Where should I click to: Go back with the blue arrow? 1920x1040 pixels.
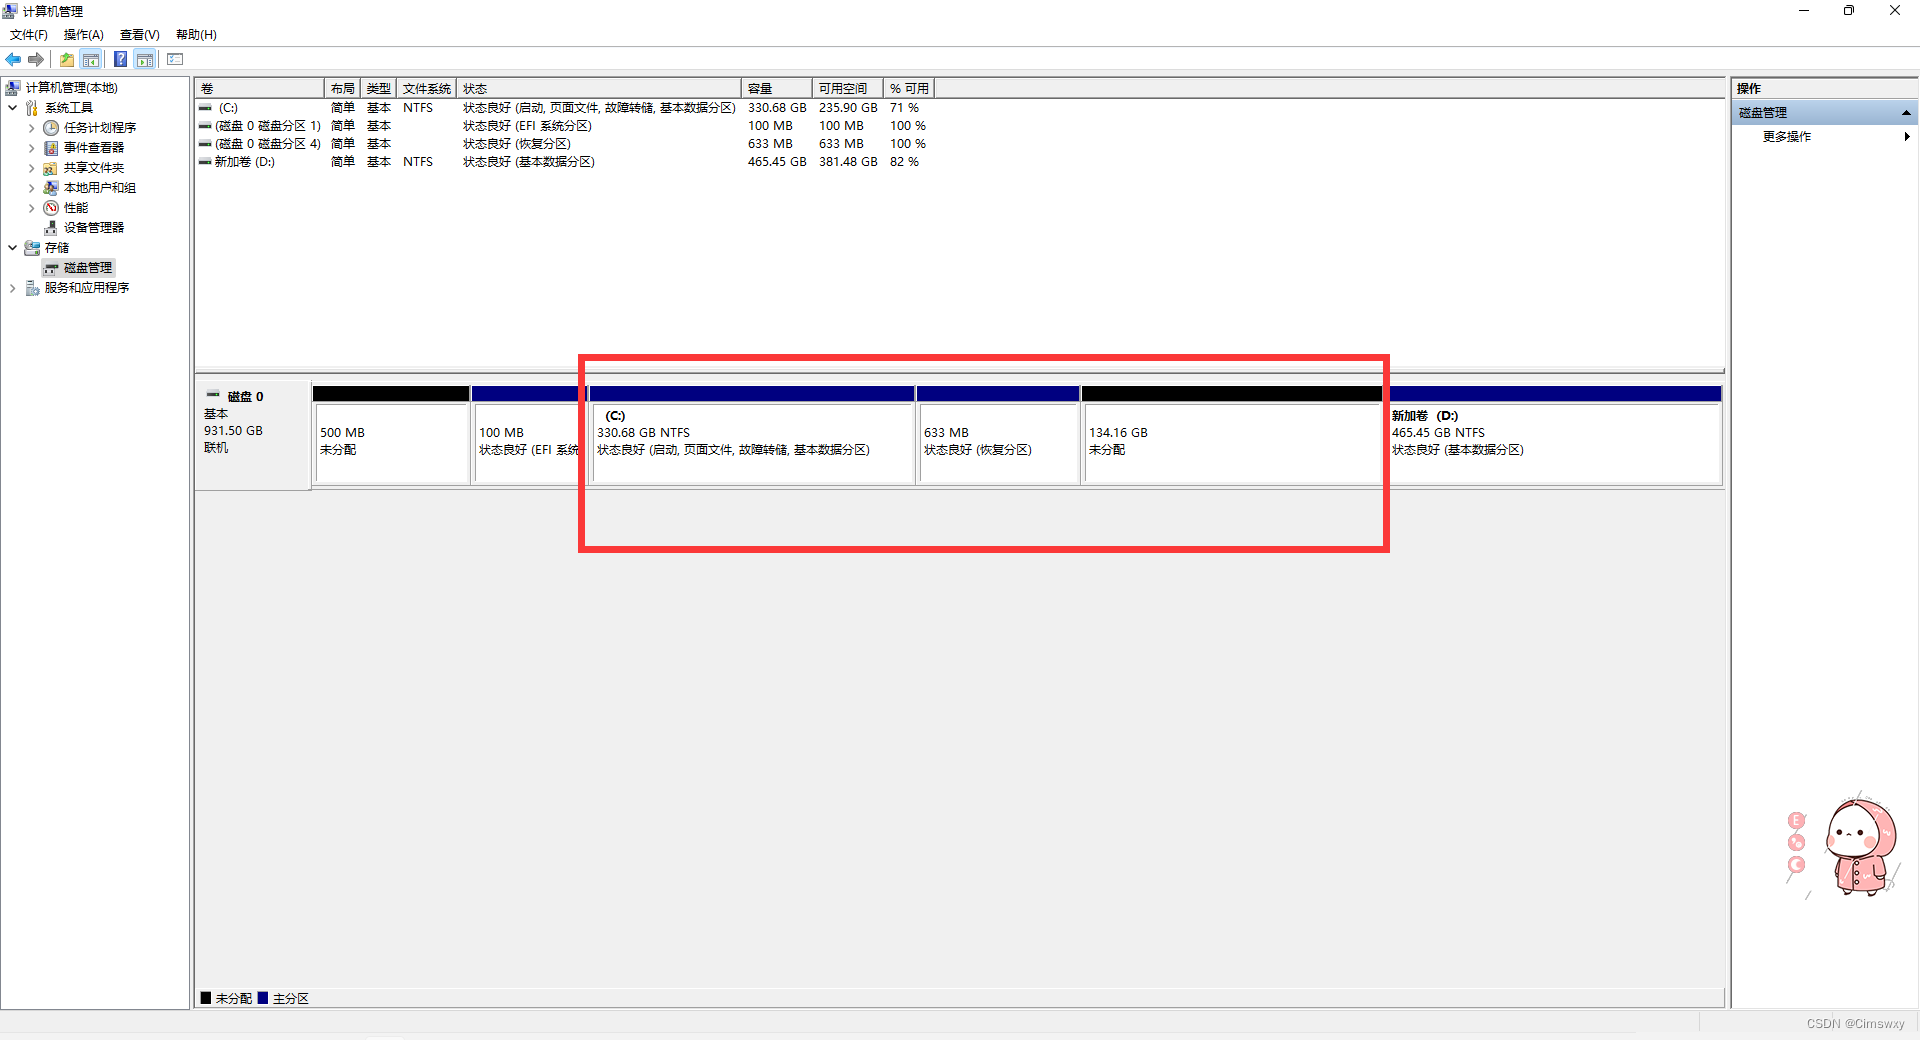coord(13,60)
